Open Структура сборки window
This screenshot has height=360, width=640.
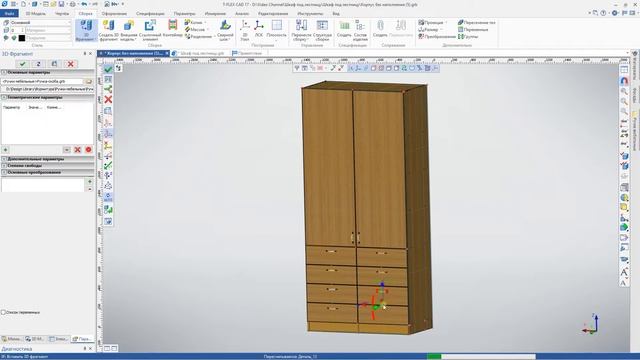pos(322,30)
